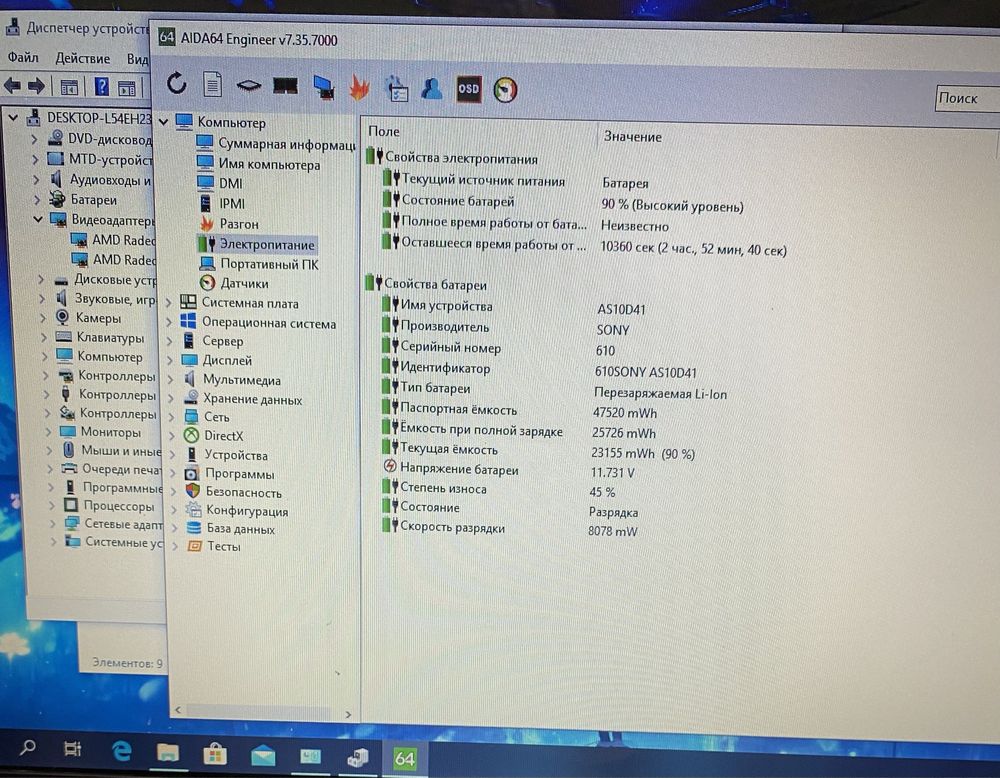Click the sensor gauge icon in toolbar
Viewport: 1000px width, 778px height.
(505, 90)
